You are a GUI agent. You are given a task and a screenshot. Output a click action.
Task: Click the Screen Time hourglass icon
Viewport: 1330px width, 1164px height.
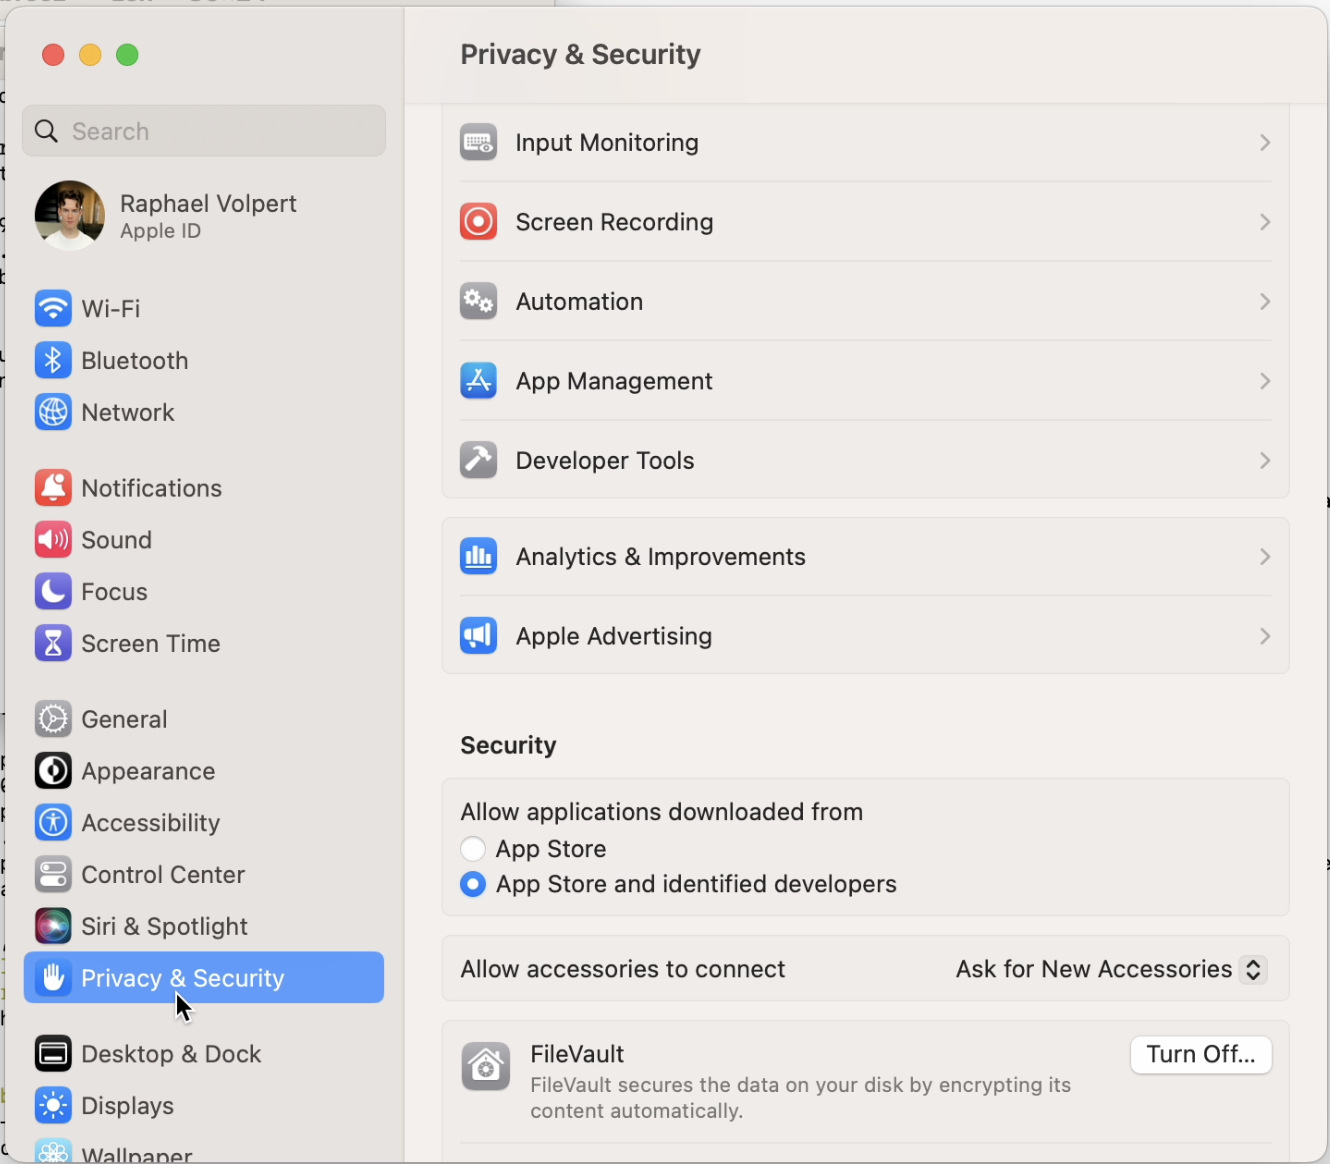53,644
